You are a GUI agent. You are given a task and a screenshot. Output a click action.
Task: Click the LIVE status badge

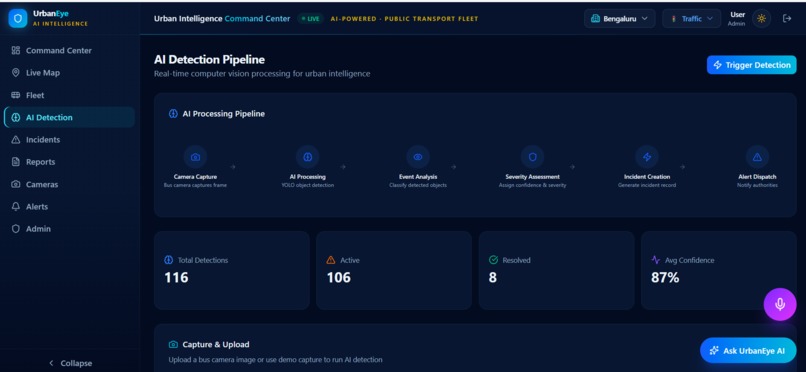click(310, 18)
